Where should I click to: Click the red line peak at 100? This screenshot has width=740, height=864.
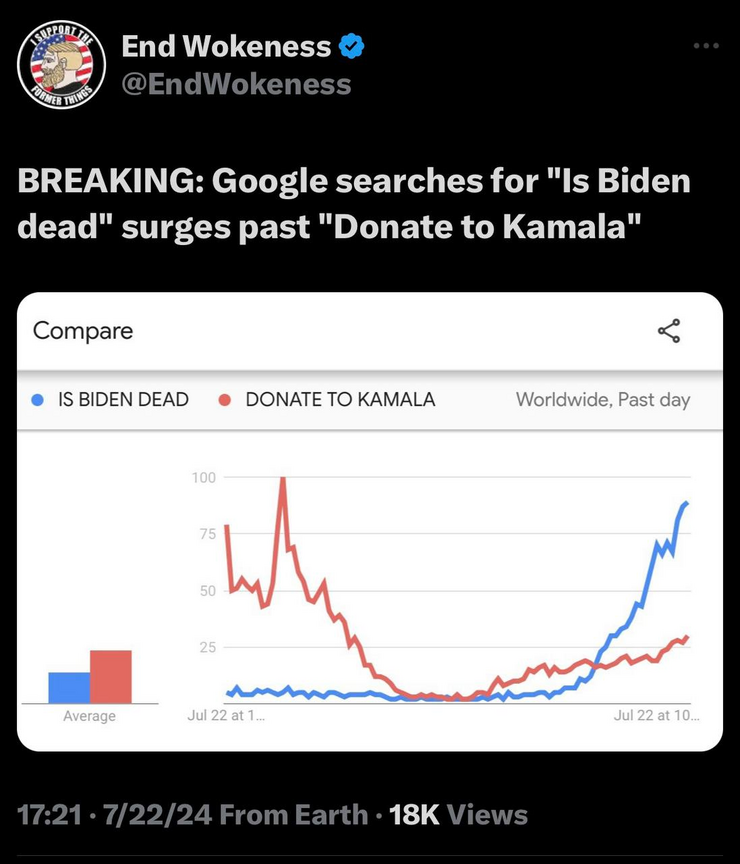(283, 479)
